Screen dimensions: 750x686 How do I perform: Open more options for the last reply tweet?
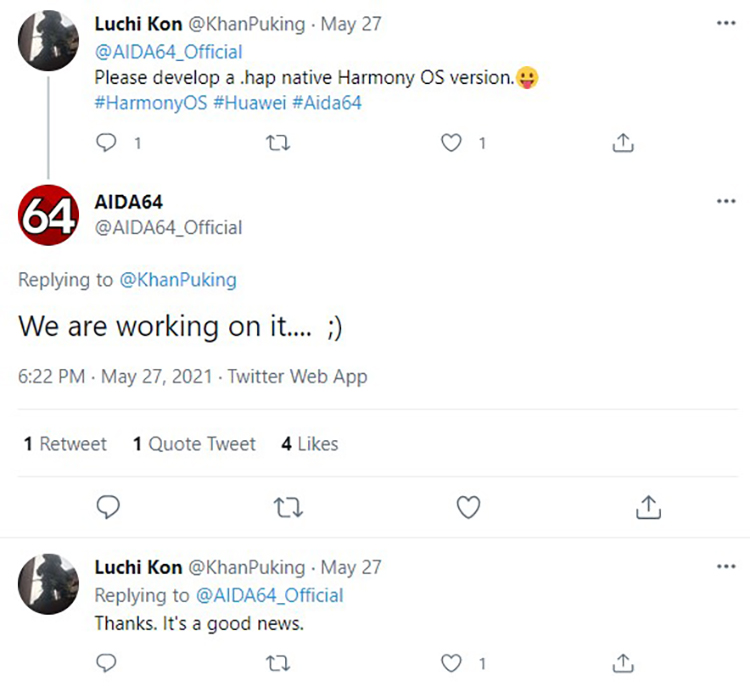click(726, 567)
